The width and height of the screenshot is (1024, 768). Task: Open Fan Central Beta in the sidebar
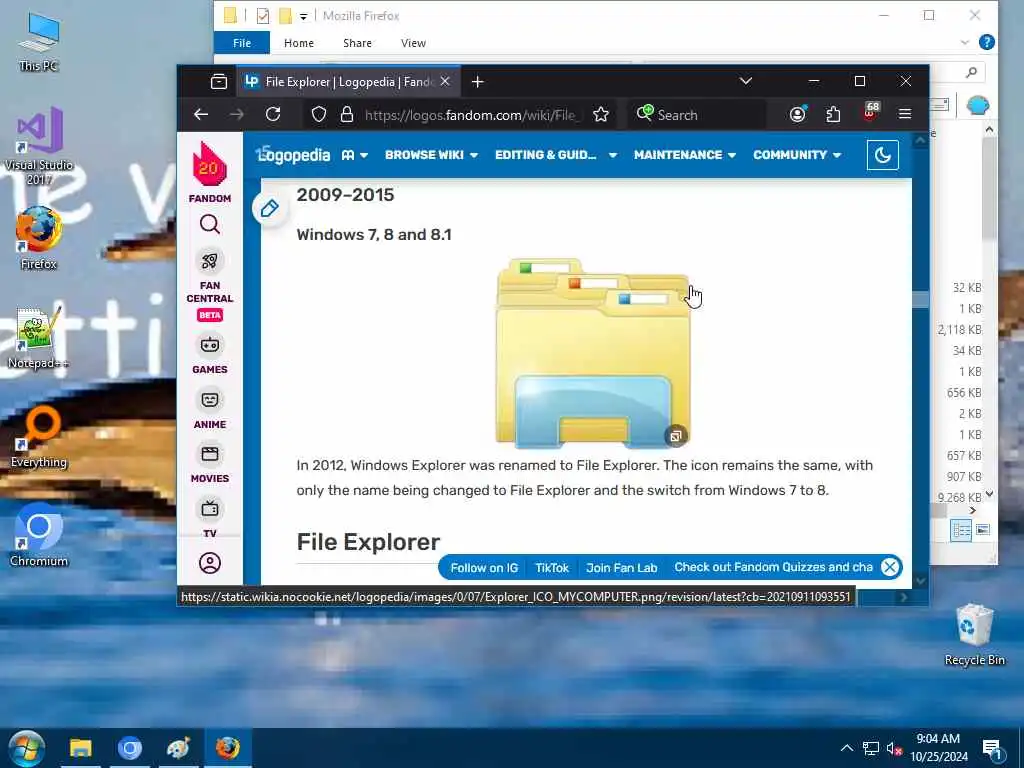pos(210,285)
